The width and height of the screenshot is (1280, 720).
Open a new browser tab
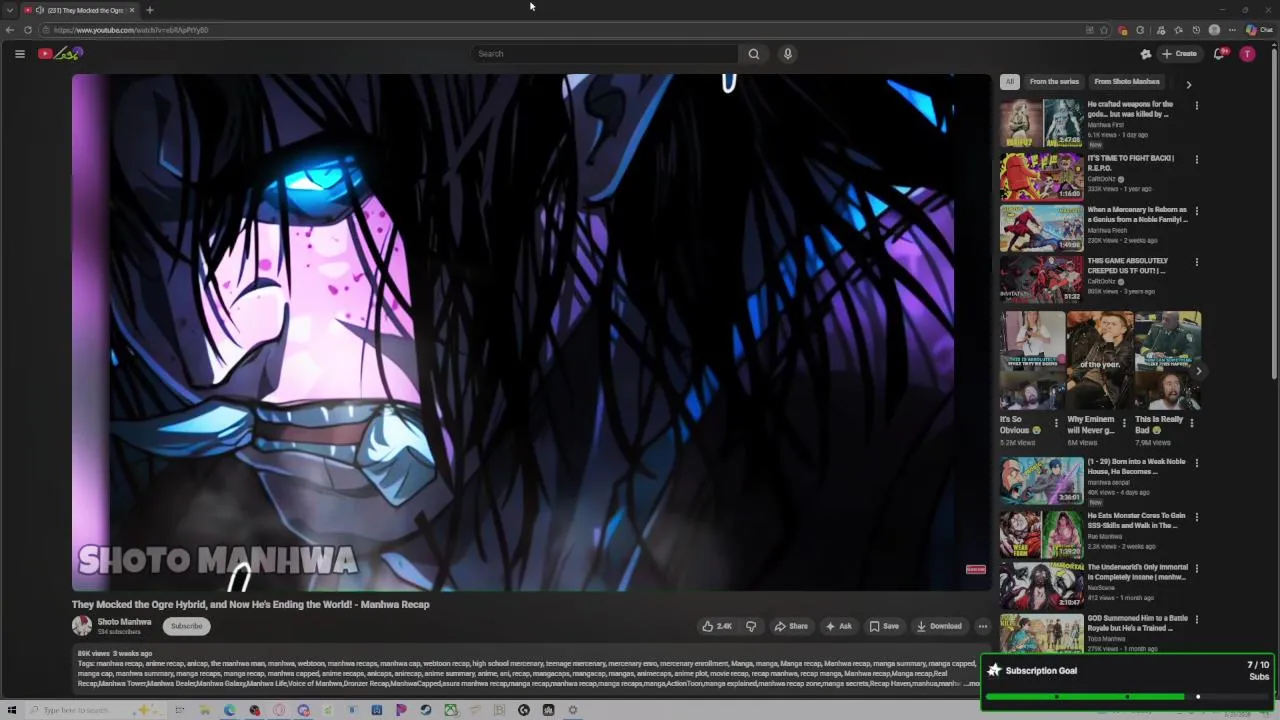(x=150, y=10)
